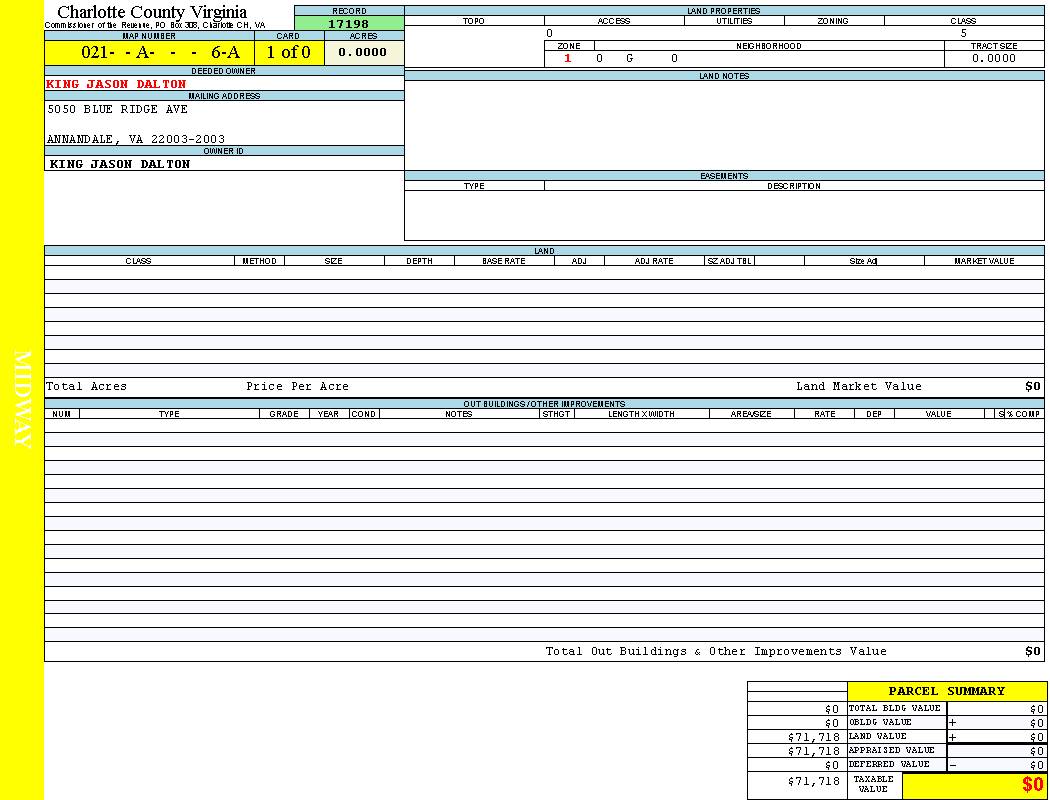This screenshot has width=1050, height=800.
Task: Click the Price Per Acre label
Action: click(297, 386)
